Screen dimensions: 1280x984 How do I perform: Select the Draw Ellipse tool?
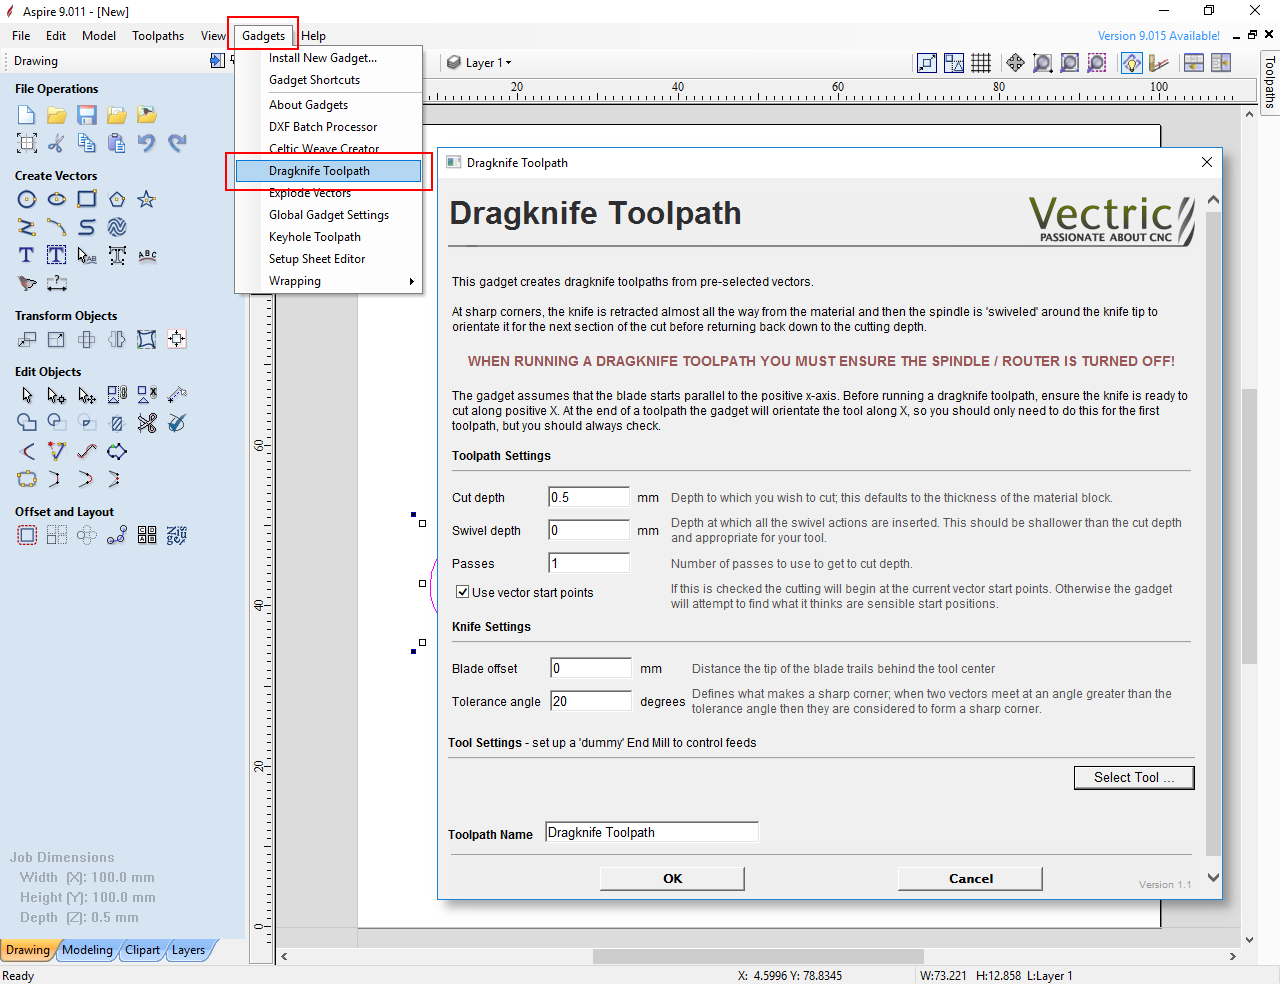pos(57,199)
